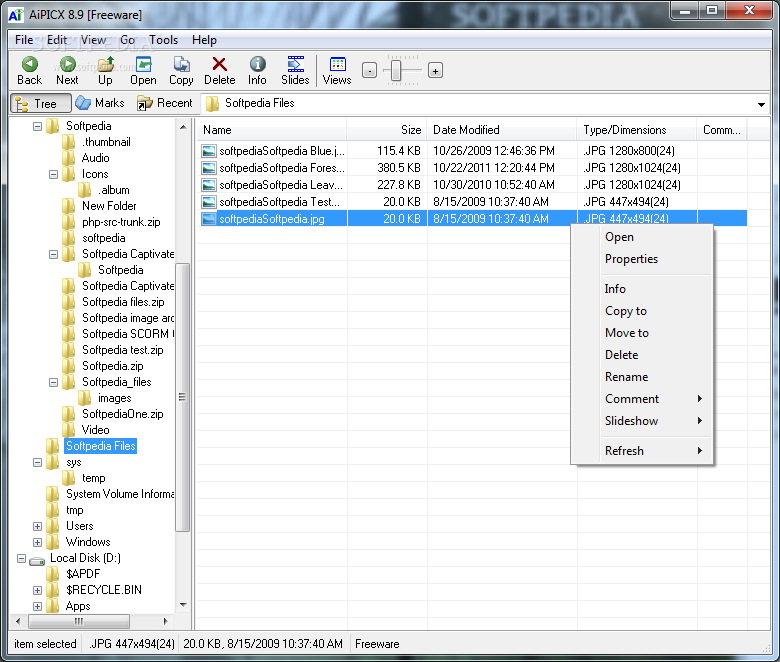Choose Delete in the context menu

[642, 355]
